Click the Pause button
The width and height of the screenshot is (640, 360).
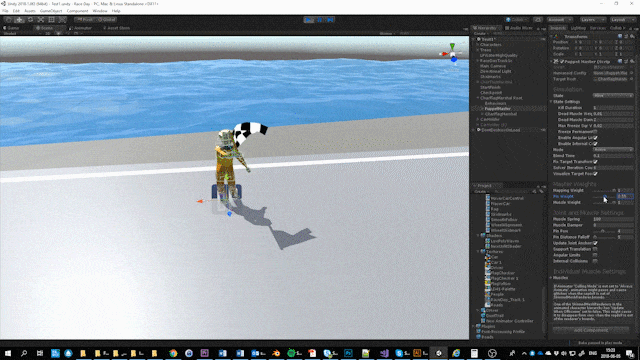(320, 20)
